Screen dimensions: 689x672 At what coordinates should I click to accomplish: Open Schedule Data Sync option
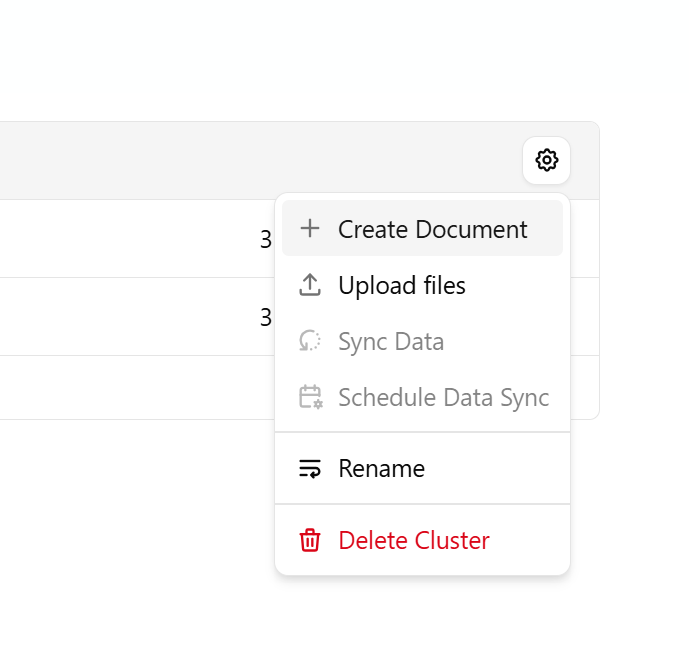(x=443, y=398)
